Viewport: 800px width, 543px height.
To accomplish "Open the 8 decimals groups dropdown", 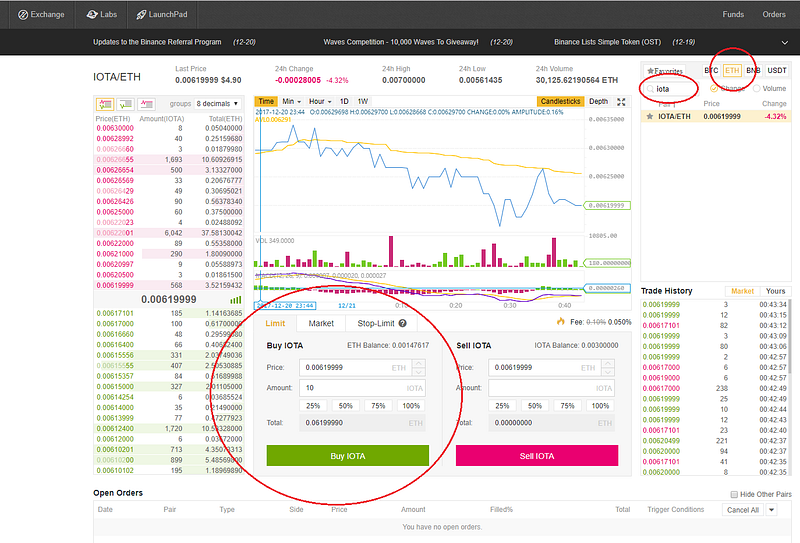I will (x=218, y=104).
